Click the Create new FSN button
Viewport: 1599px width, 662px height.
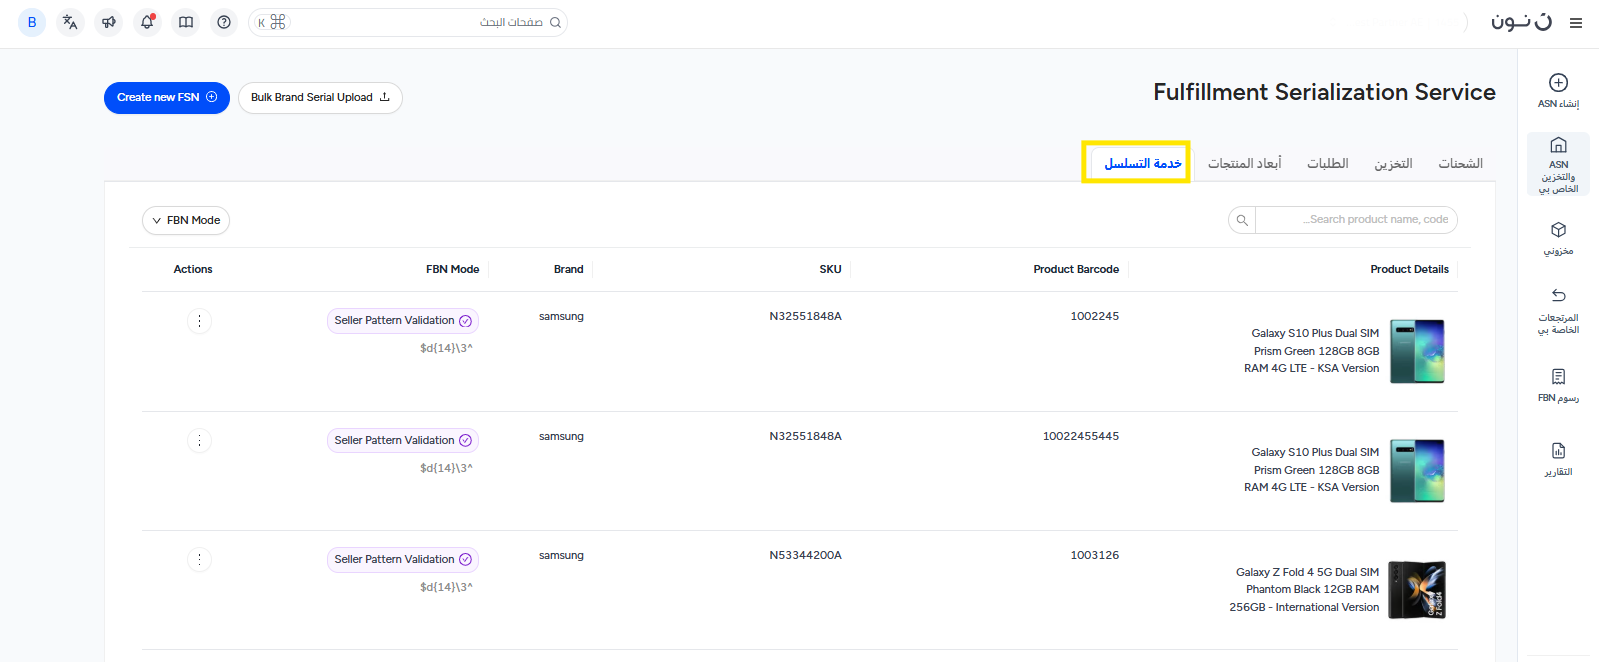(x=167, y=98)
